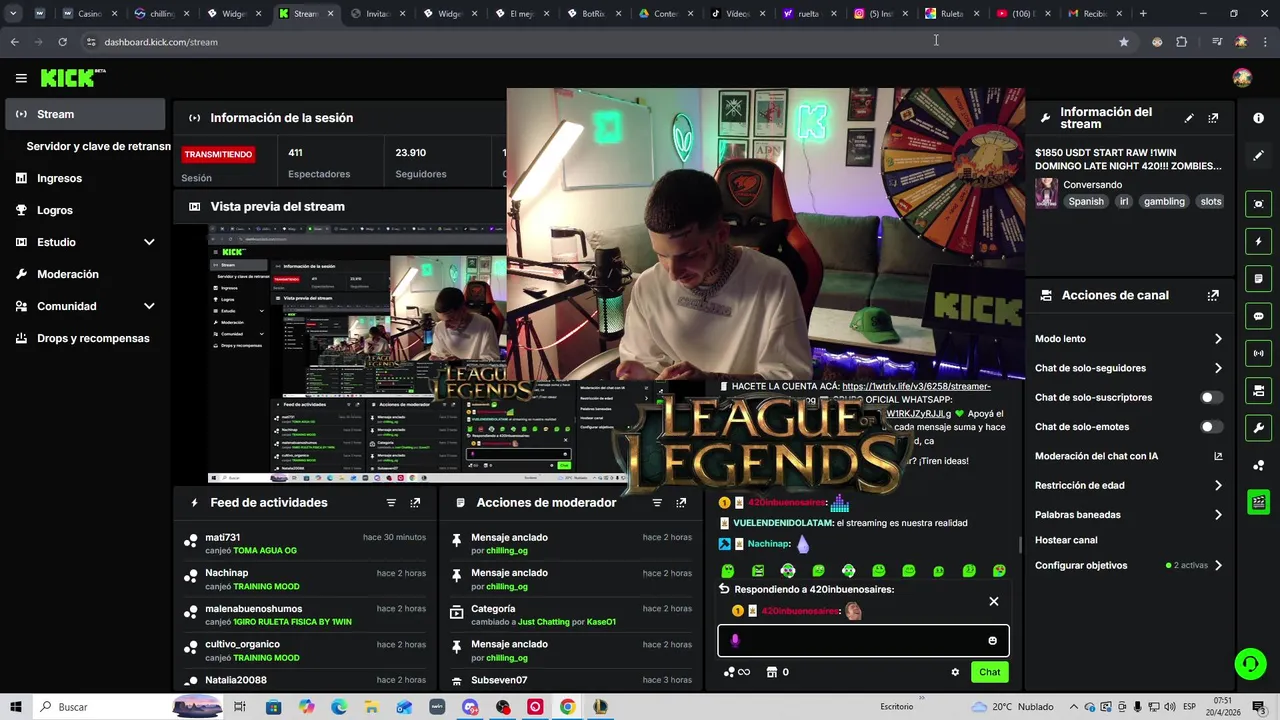Click the lightning bolt icon in right sidebar
This screenshot has width=1280, height=720.
coord(1258,242)
